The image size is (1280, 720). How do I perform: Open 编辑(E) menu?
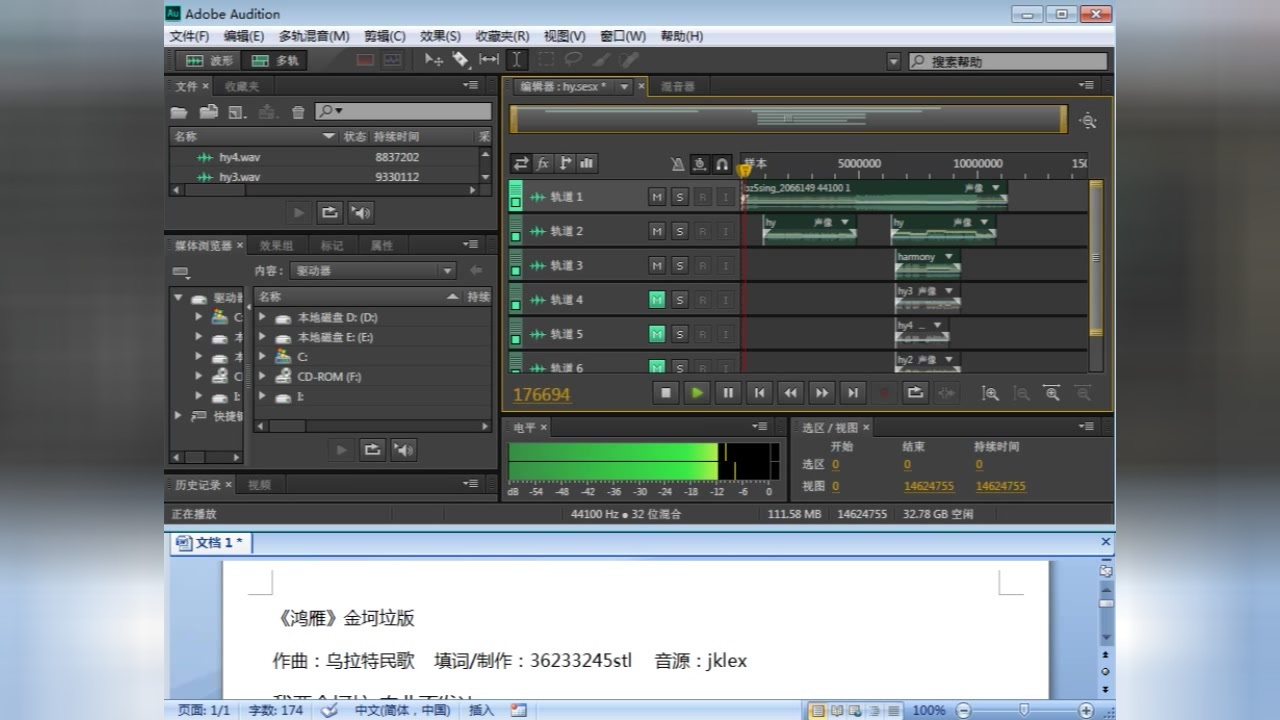click(x=244, y=36)
